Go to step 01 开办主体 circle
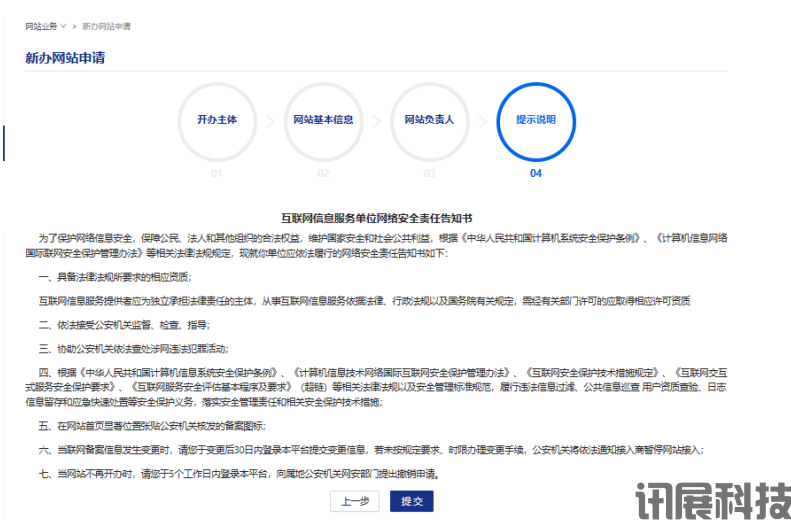Viewport: 791px width, 520px height. click(x=217, y=122)
